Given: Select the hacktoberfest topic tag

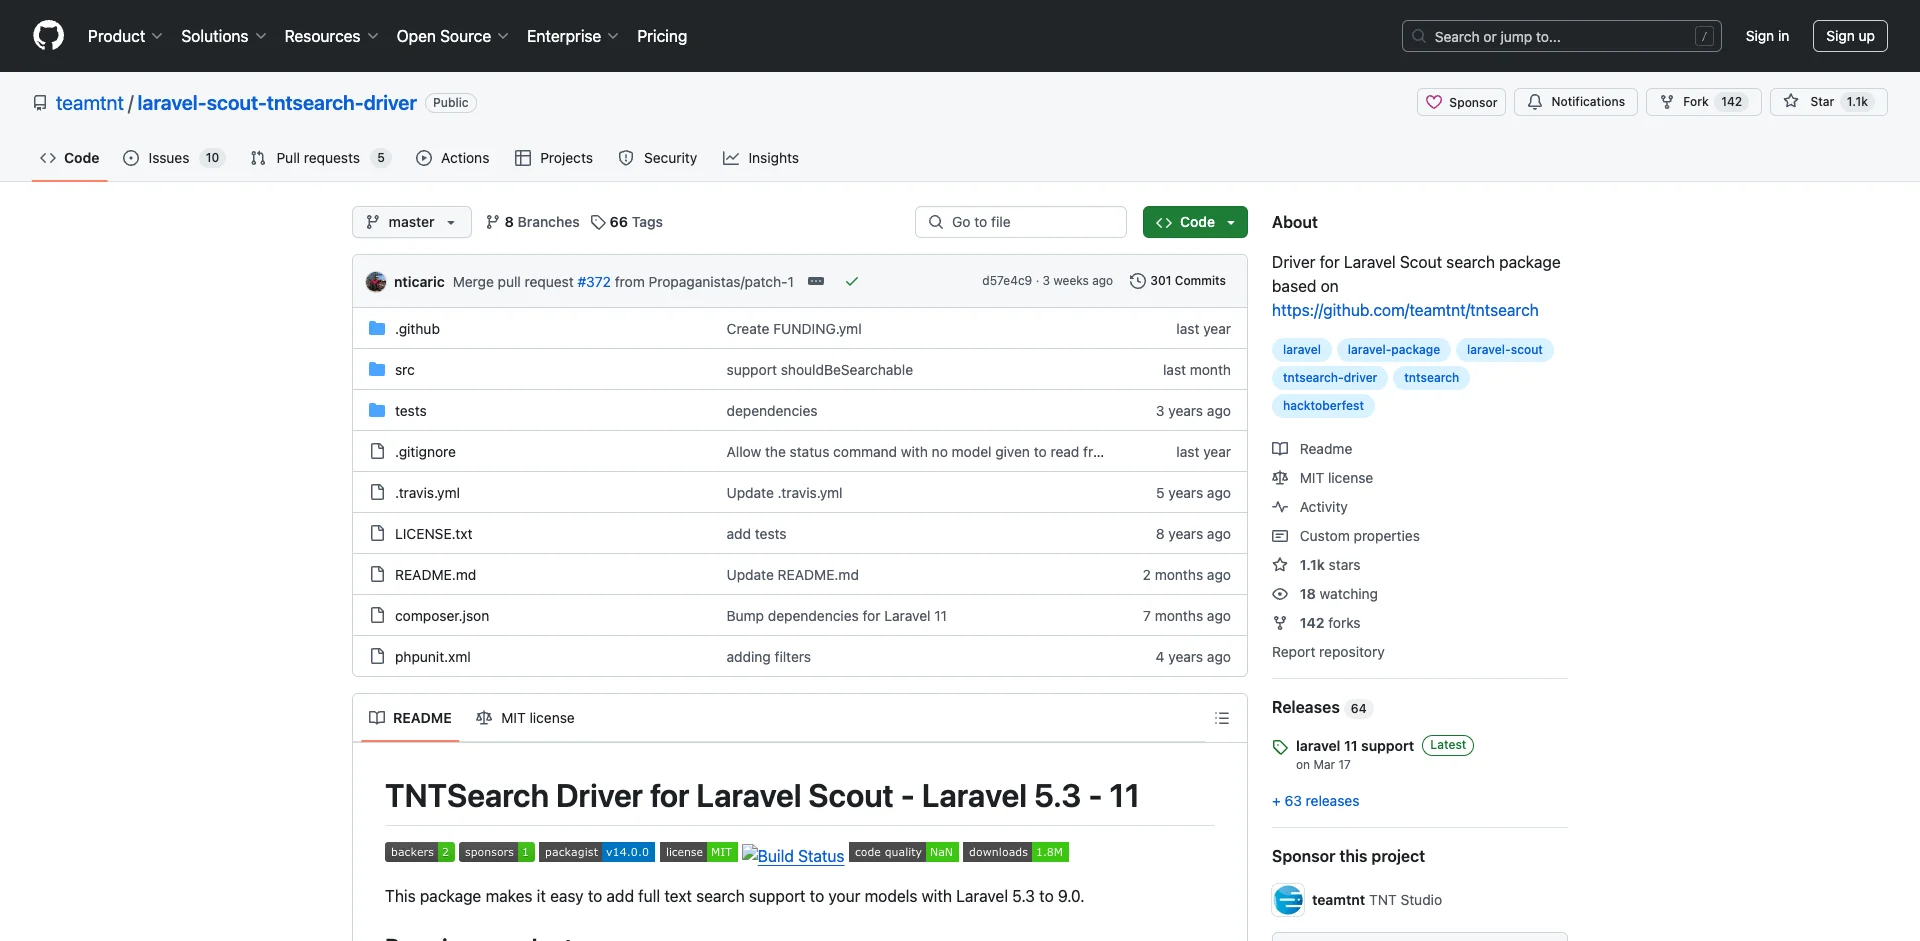Looking at the screenshot, I should pyautogui.click(x=1323, y=406).
